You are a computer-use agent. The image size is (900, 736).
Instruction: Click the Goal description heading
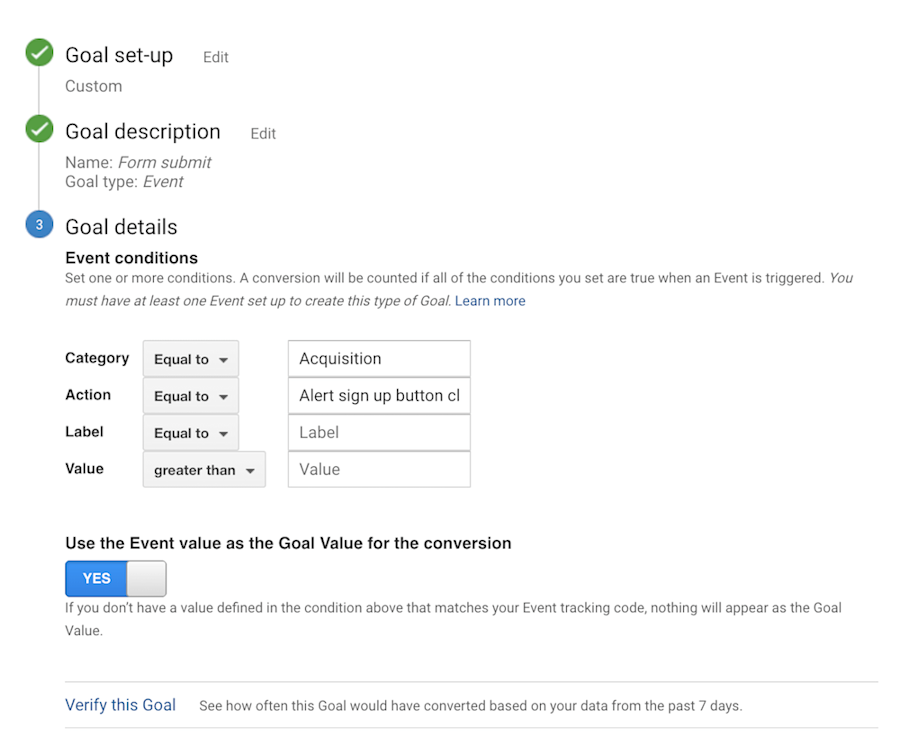pyautogui.click(x=143, y=131)
